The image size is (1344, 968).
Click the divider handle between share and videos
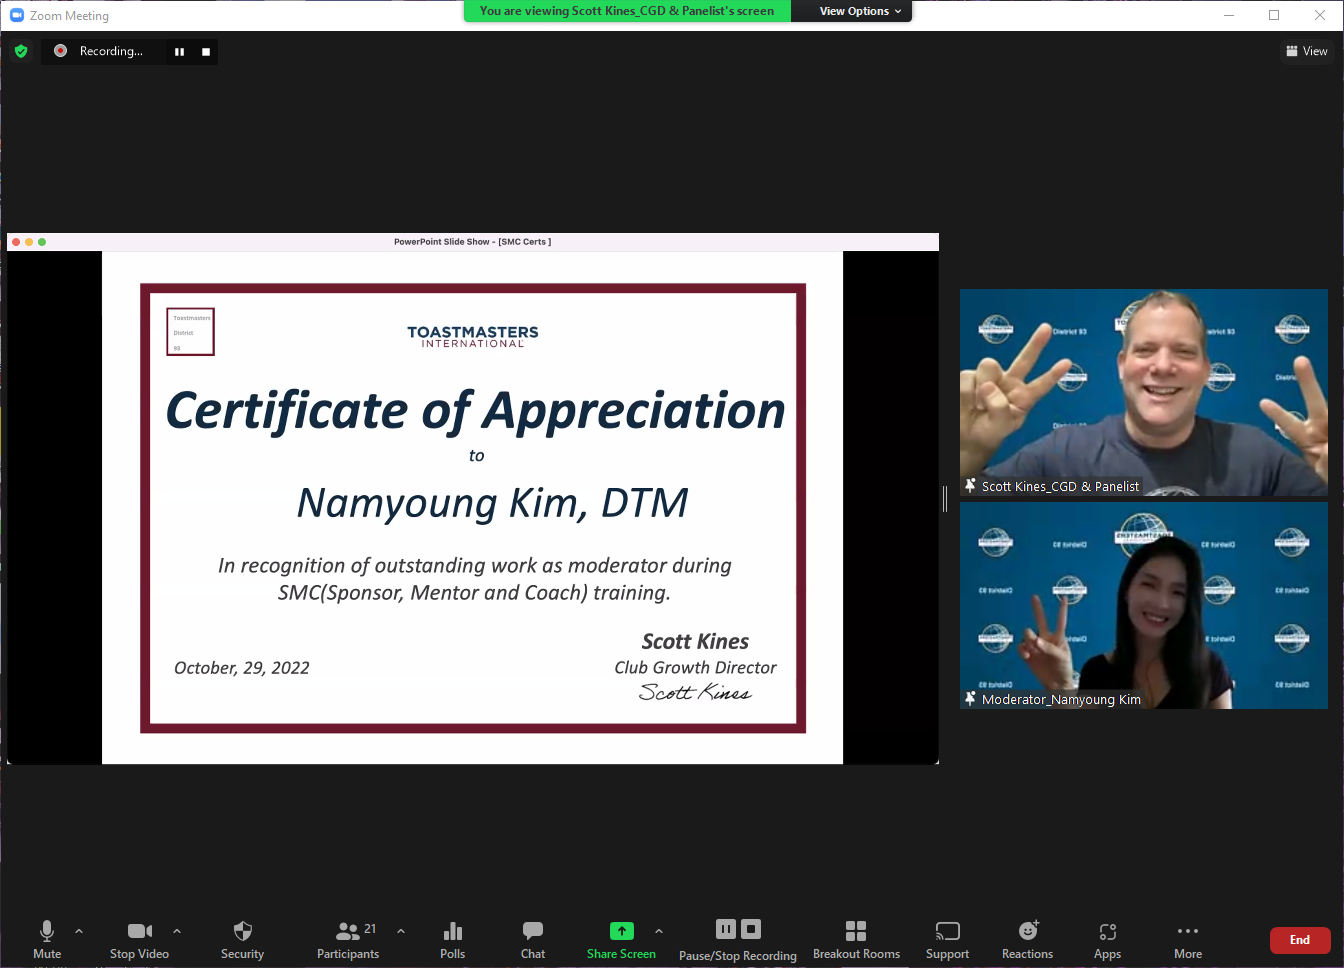coord(945,498)
